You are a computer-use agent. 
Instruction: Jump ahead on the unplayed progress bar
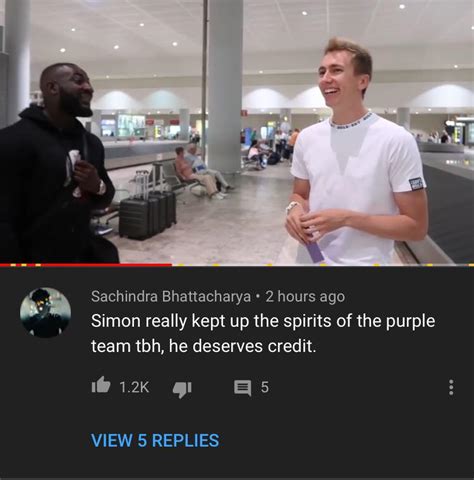click(323, 265)
